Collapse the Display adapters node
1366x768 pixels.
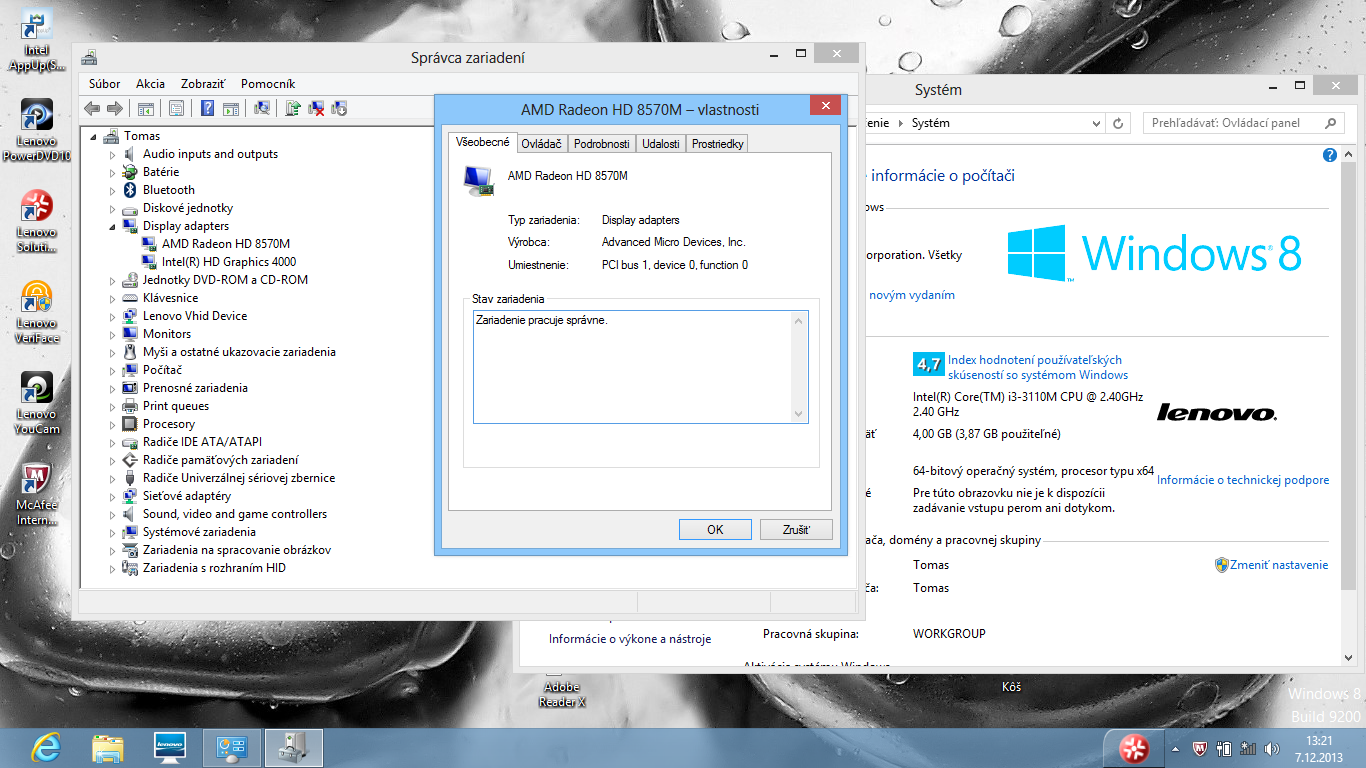click(113, 226)
